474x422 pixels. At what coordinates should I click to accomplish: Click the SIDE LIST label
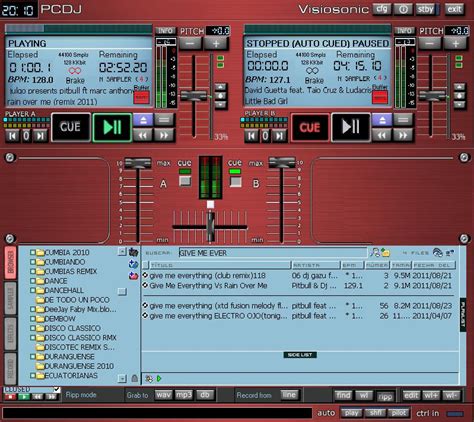click(300, 355)
